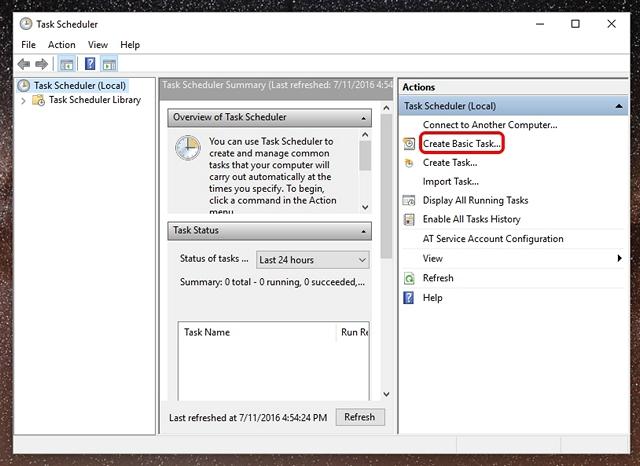The height and width of the screenshot is (466, 640).
Task: Click the overview text scroll-down arrow
Action: tap(365, 207)
